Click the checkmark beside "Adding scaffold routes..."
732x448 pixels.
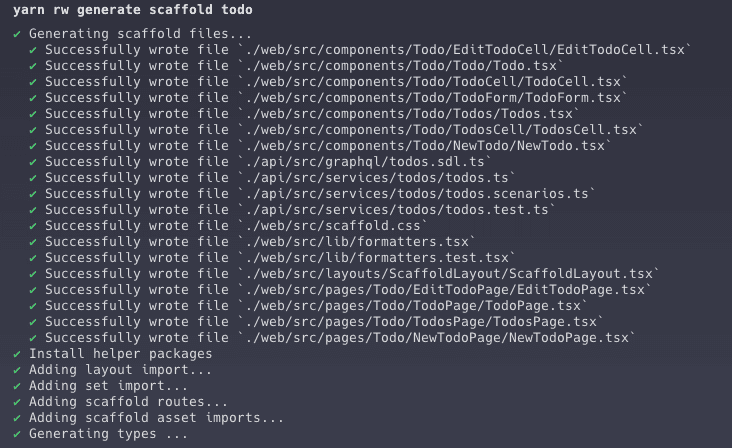point(17,402)
